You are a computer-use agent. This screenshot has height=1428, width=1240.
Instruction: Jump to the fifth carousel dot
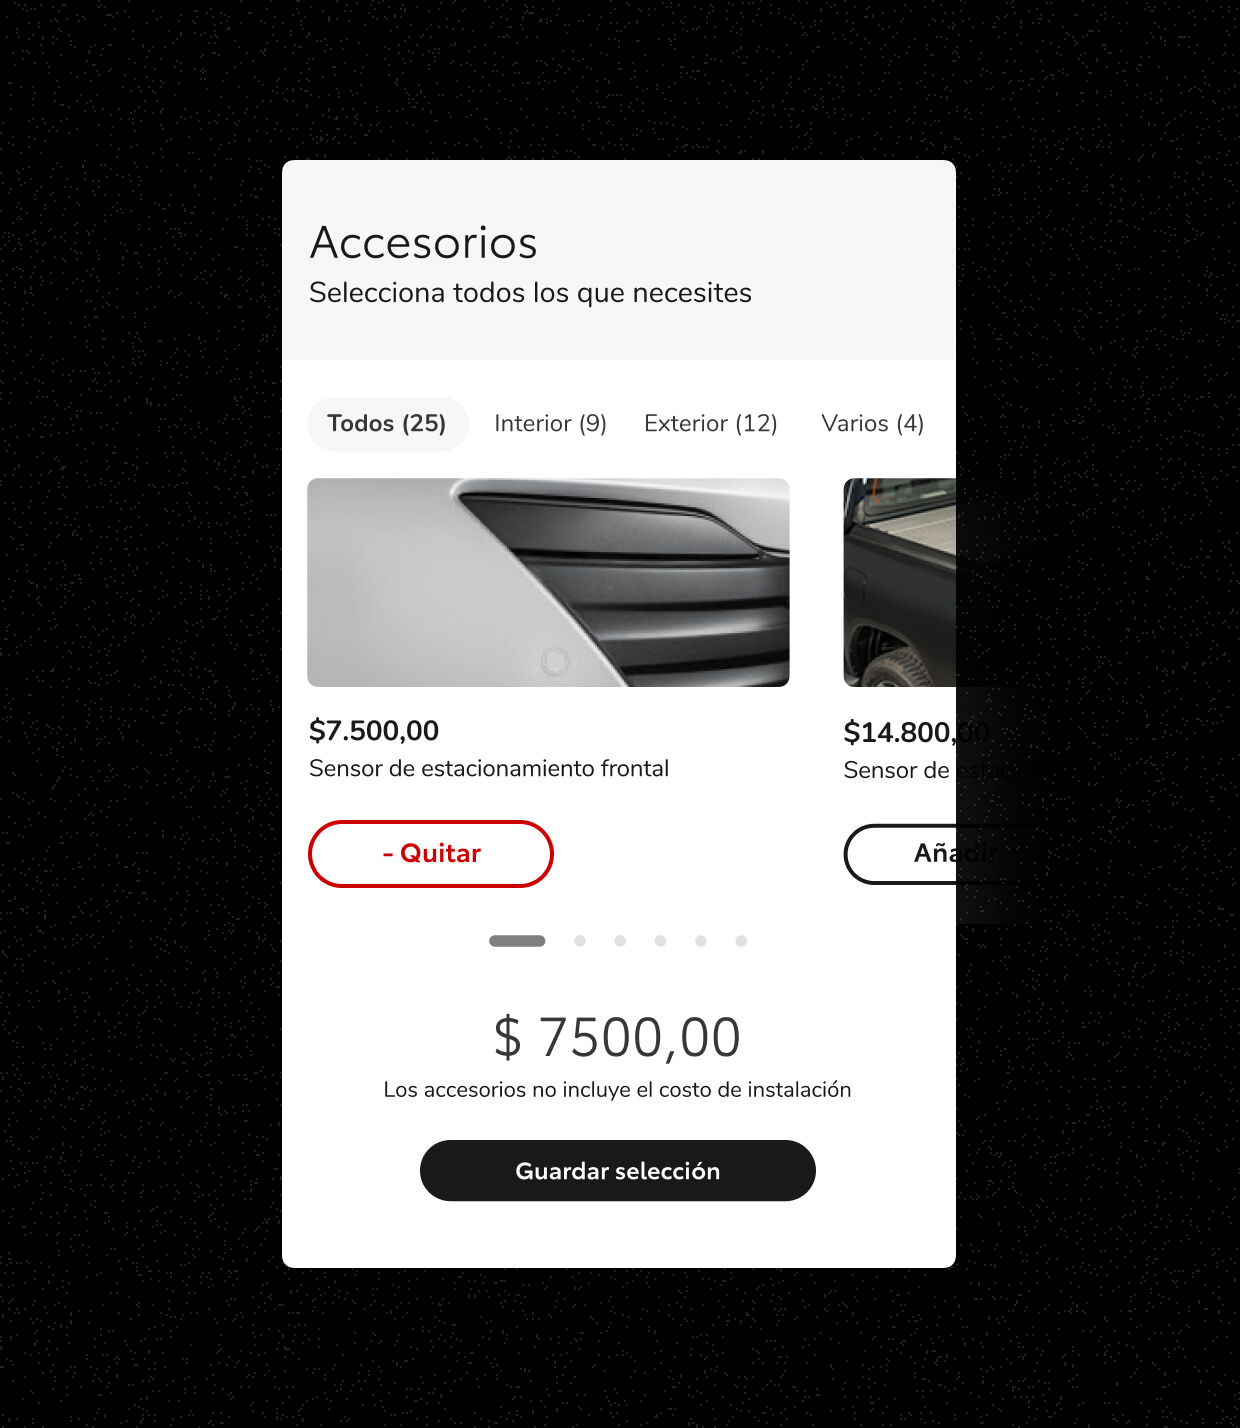tap(701, 941)
